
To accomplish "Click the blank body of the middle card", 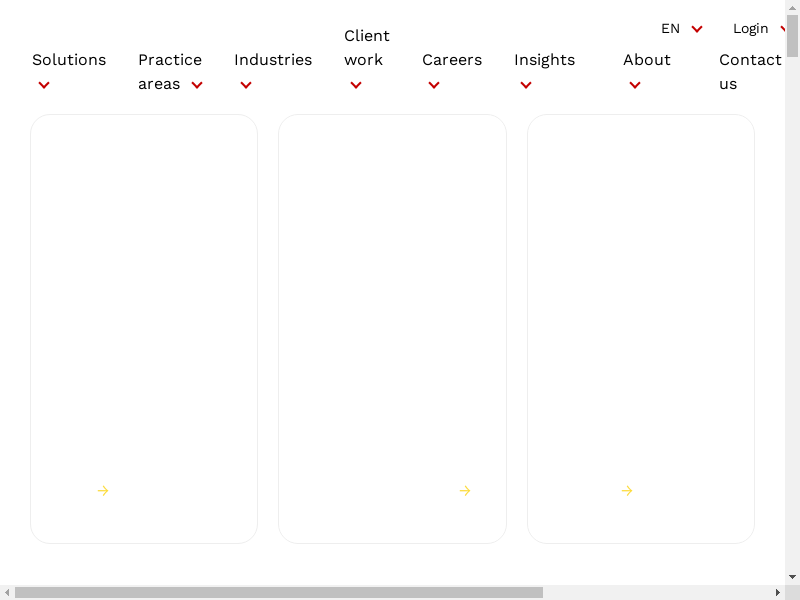I will click(392, 300).
